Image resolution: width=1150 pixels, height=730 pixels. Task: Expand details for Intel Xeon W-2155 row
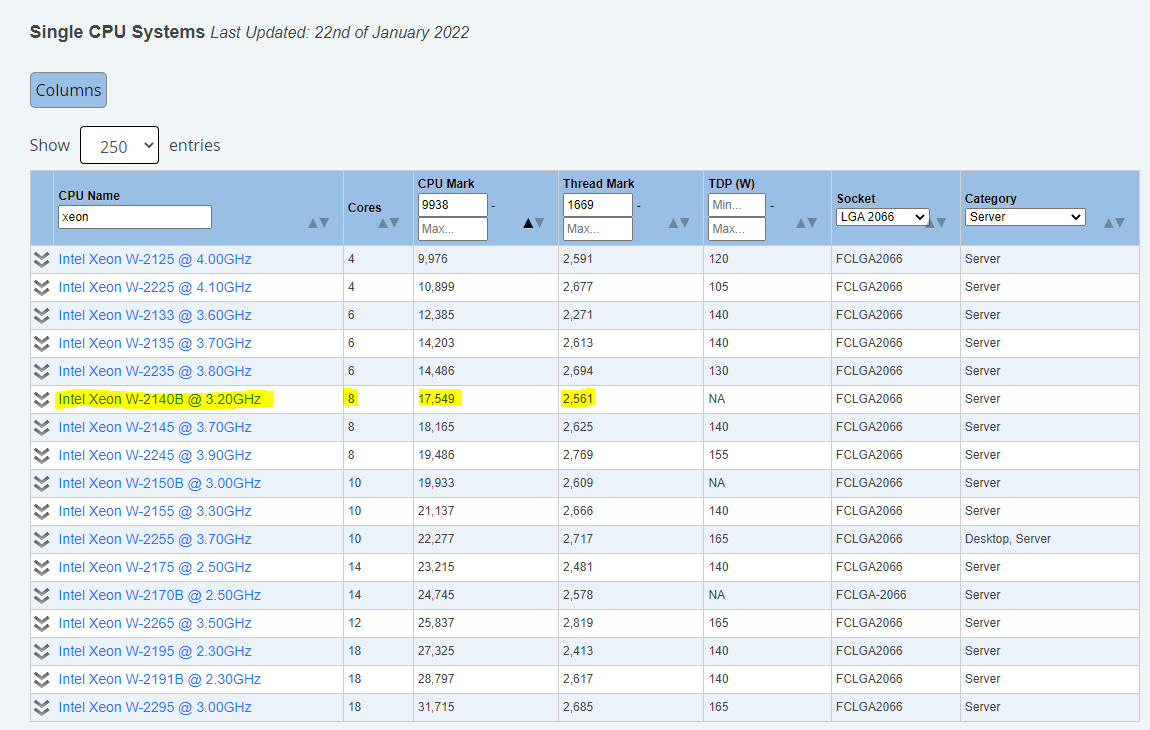coord(41,511)
